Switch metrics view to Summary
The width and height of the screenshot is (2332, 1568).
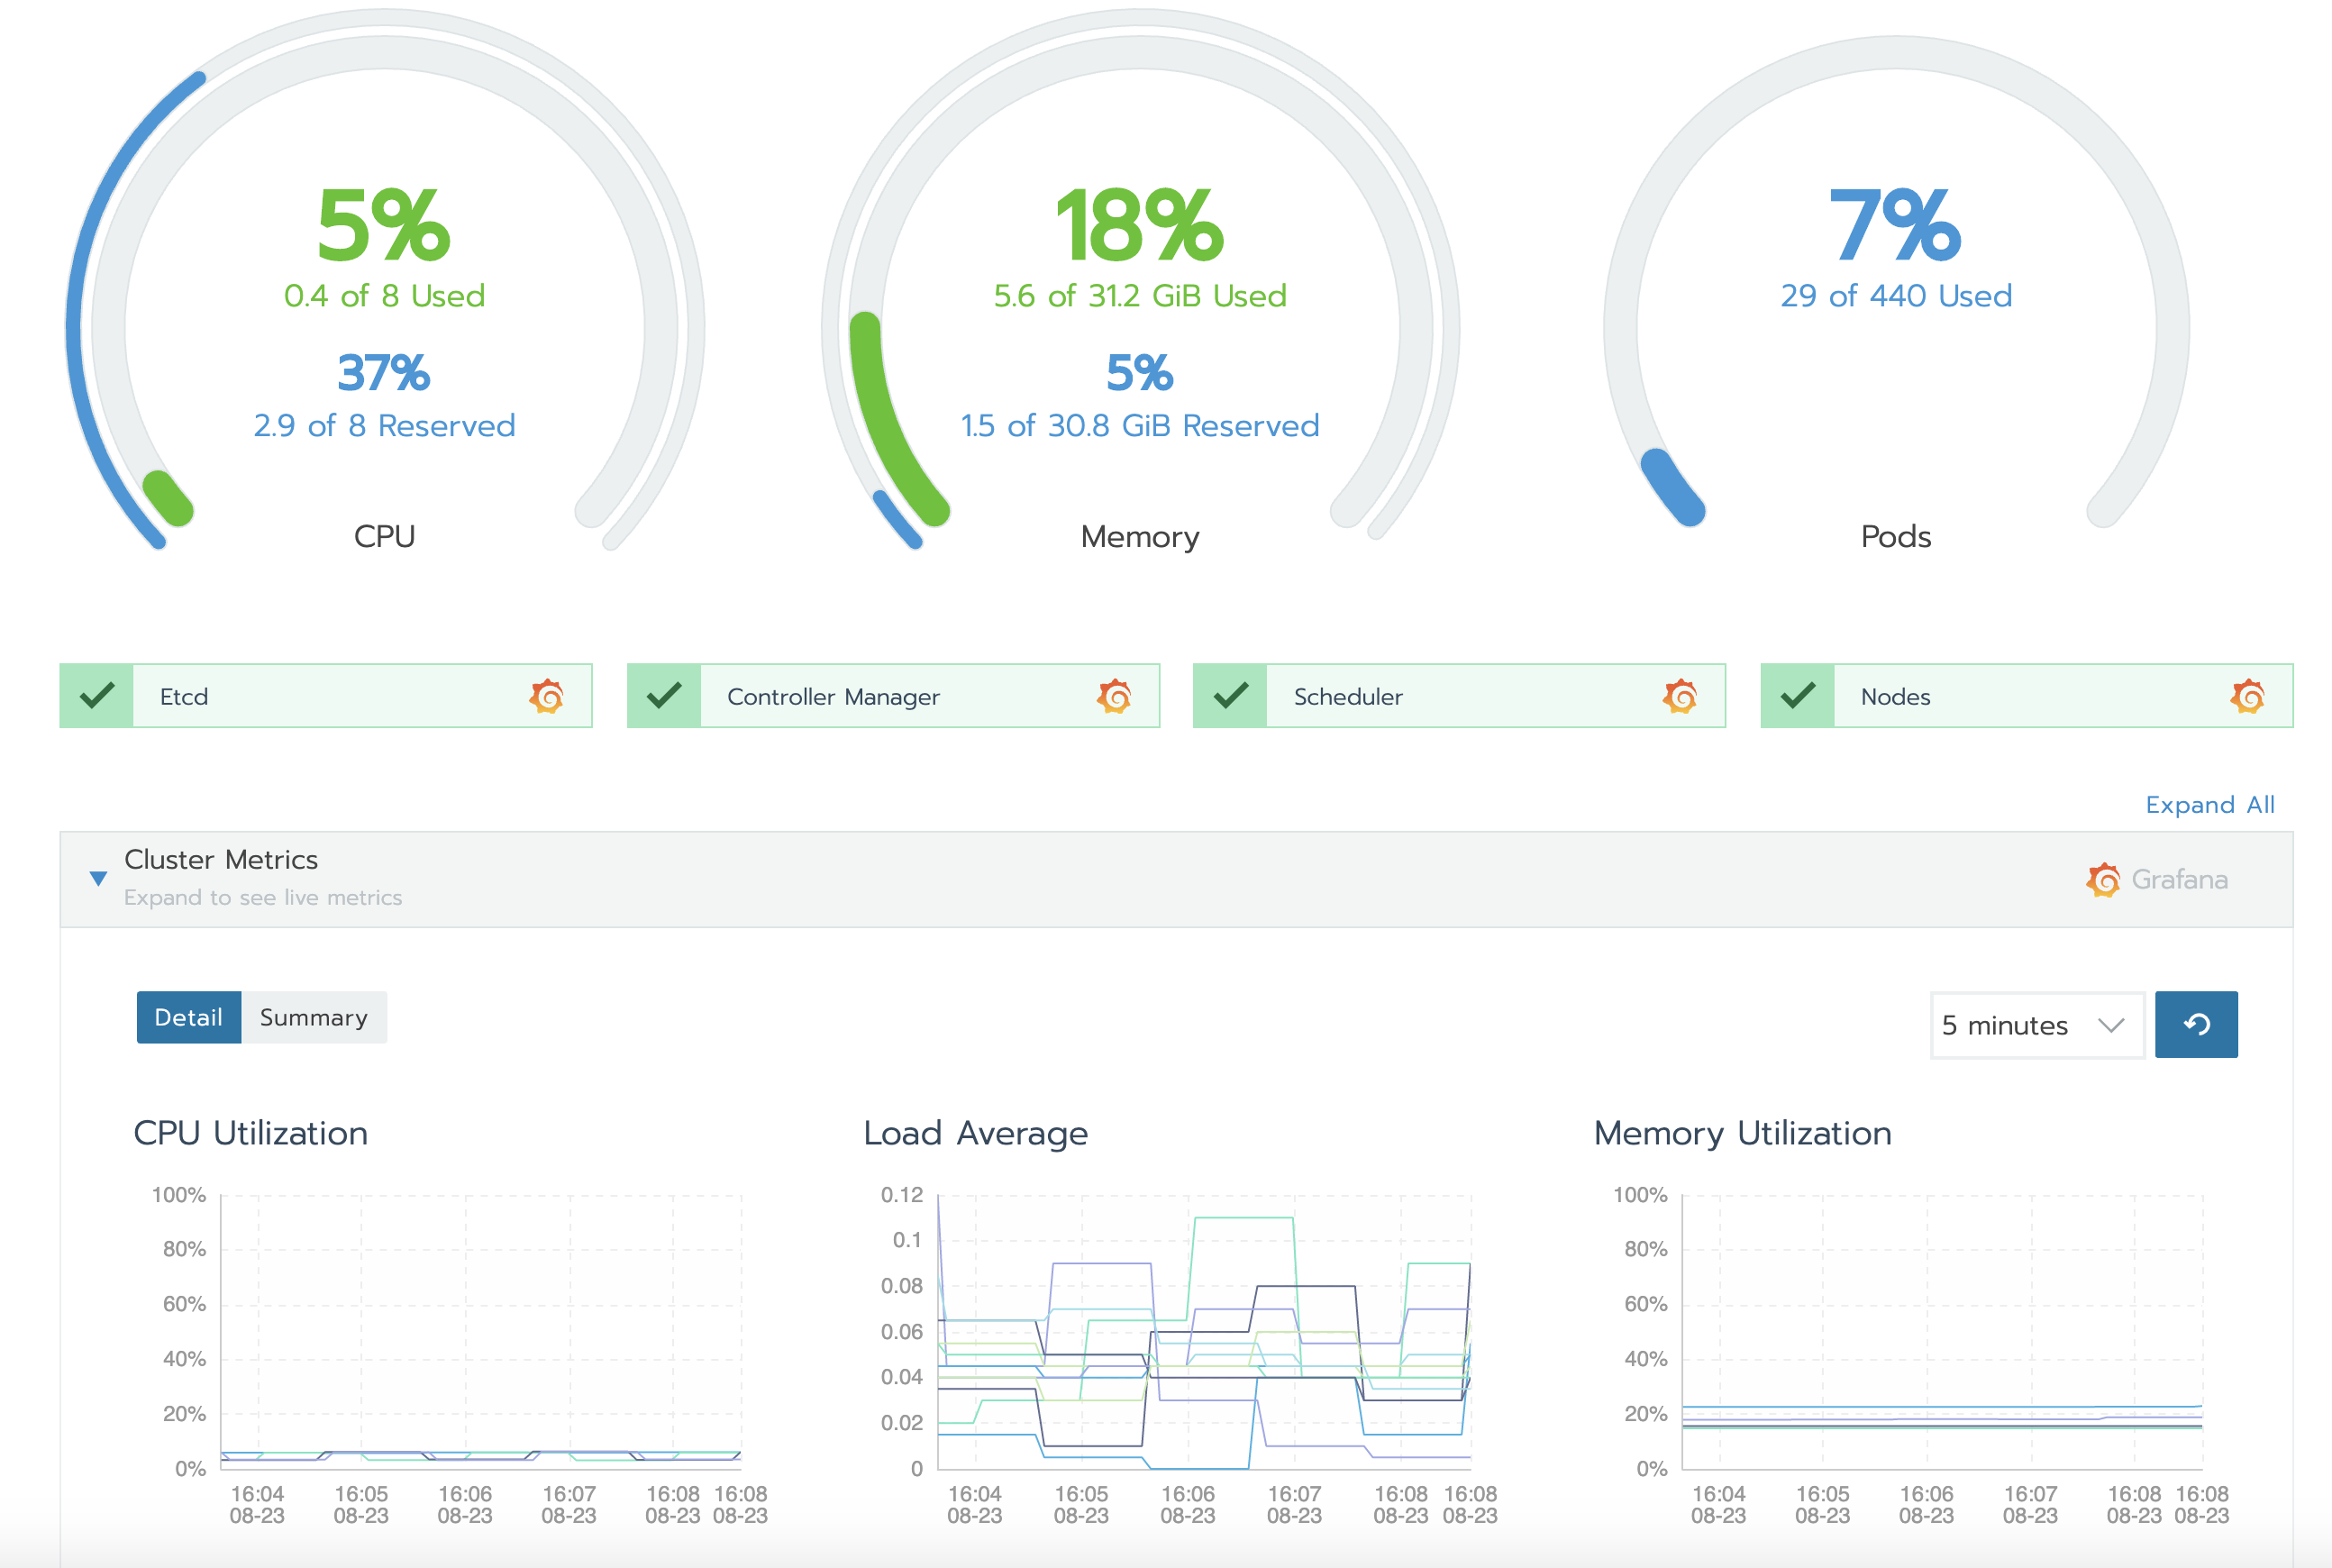click(314, 1018)
